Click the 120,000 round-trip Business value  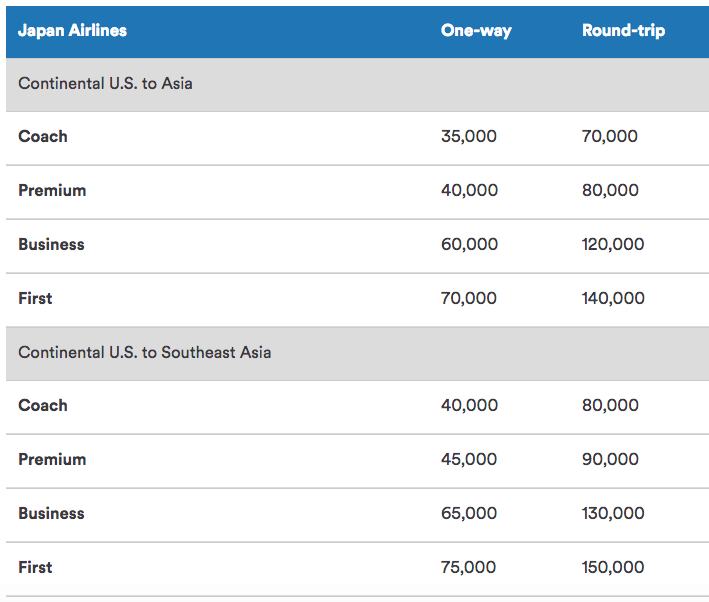tap(613, 244)
